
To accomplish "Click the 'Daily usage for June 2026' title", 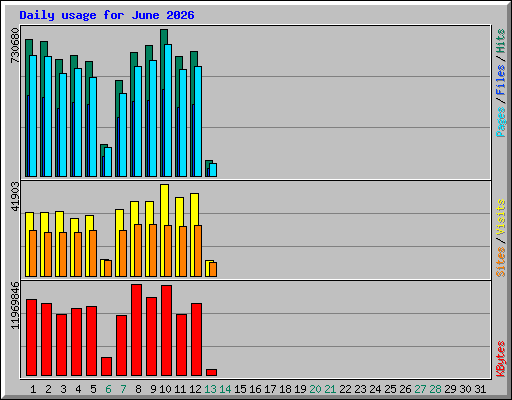I will [107, 15].
